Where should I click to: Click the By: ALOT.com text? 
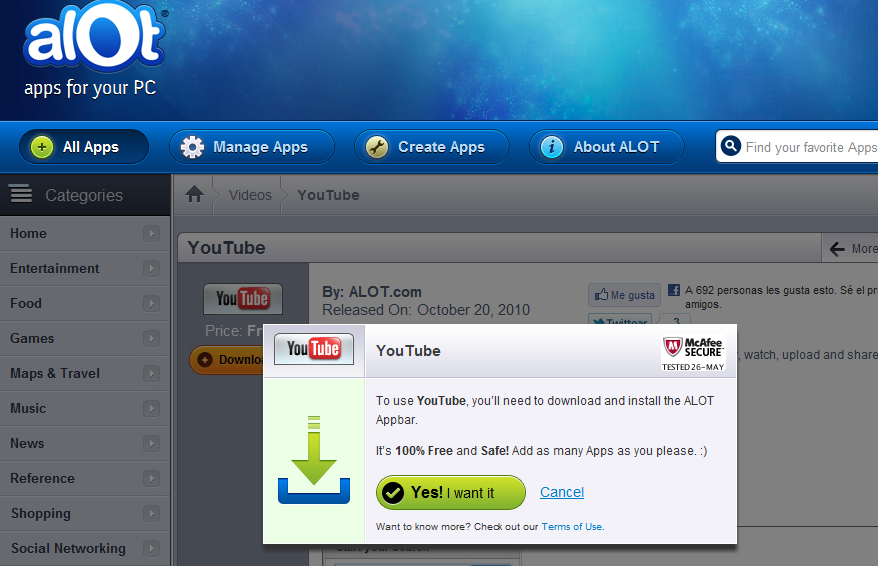tap(372, 292)
